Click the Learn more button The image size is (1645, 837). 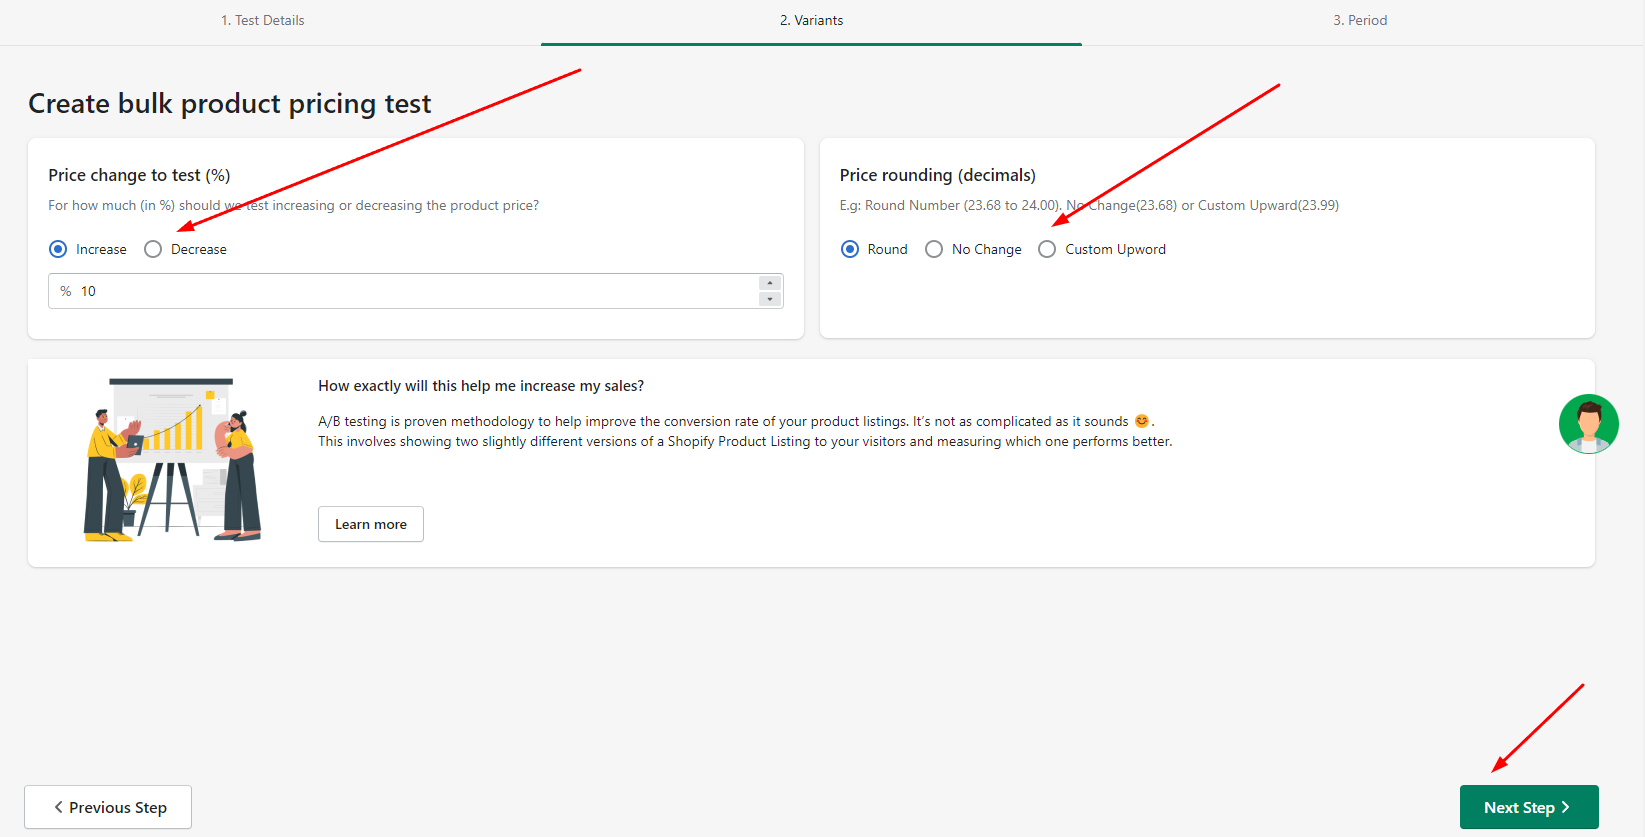370,524
